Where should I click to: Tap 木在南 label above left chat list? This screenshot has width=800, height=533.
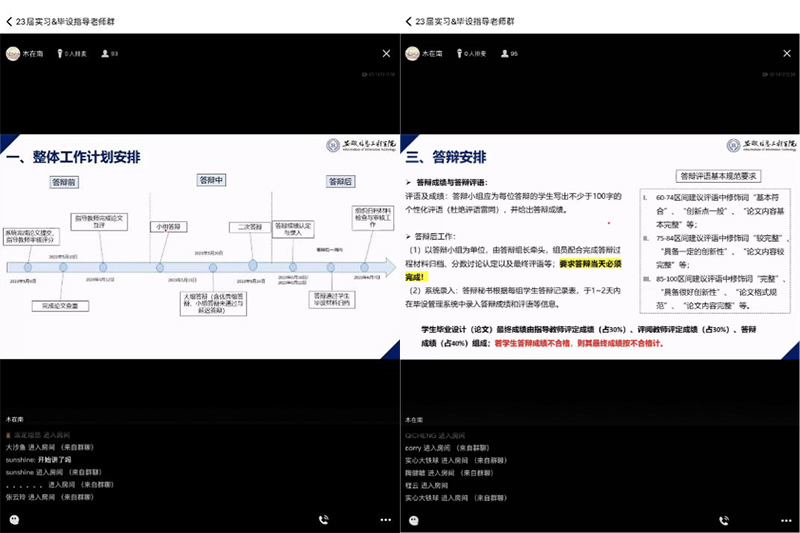pyautogui.click(x=14, y=419)
